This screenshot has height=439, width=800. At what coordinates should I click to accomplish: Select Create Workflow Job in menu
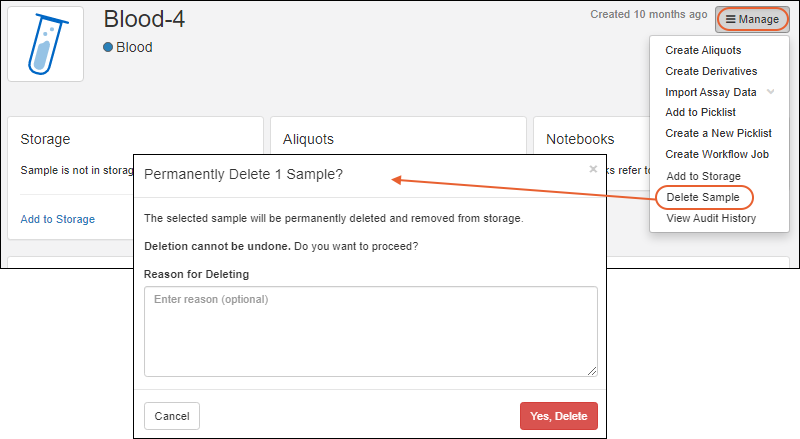717,154
